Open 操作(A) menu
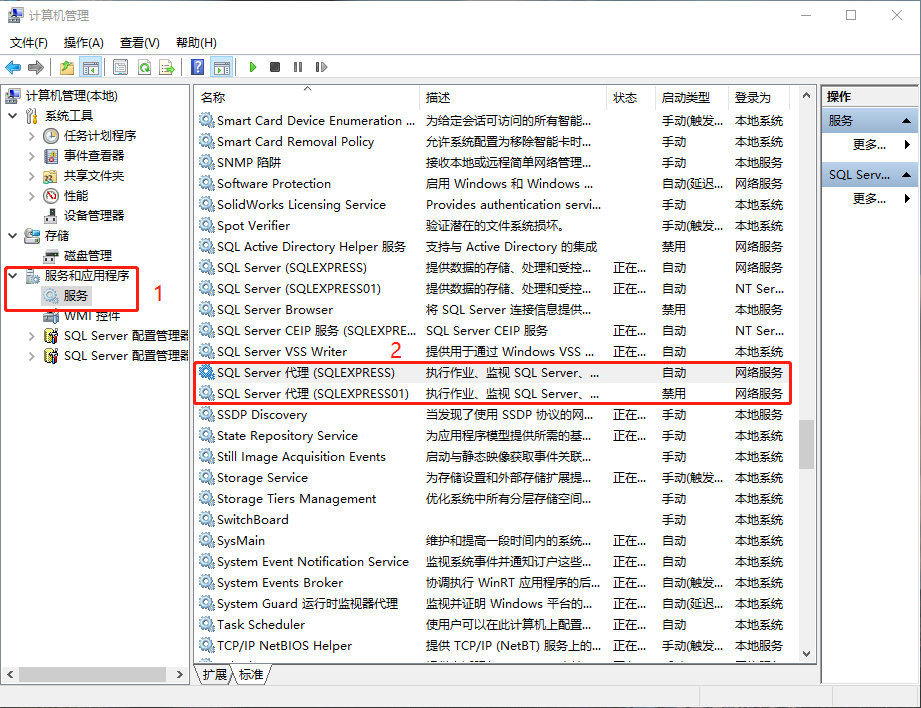This screenshot has width=921, height=708. pyautogui.click(x=83, y=43)
